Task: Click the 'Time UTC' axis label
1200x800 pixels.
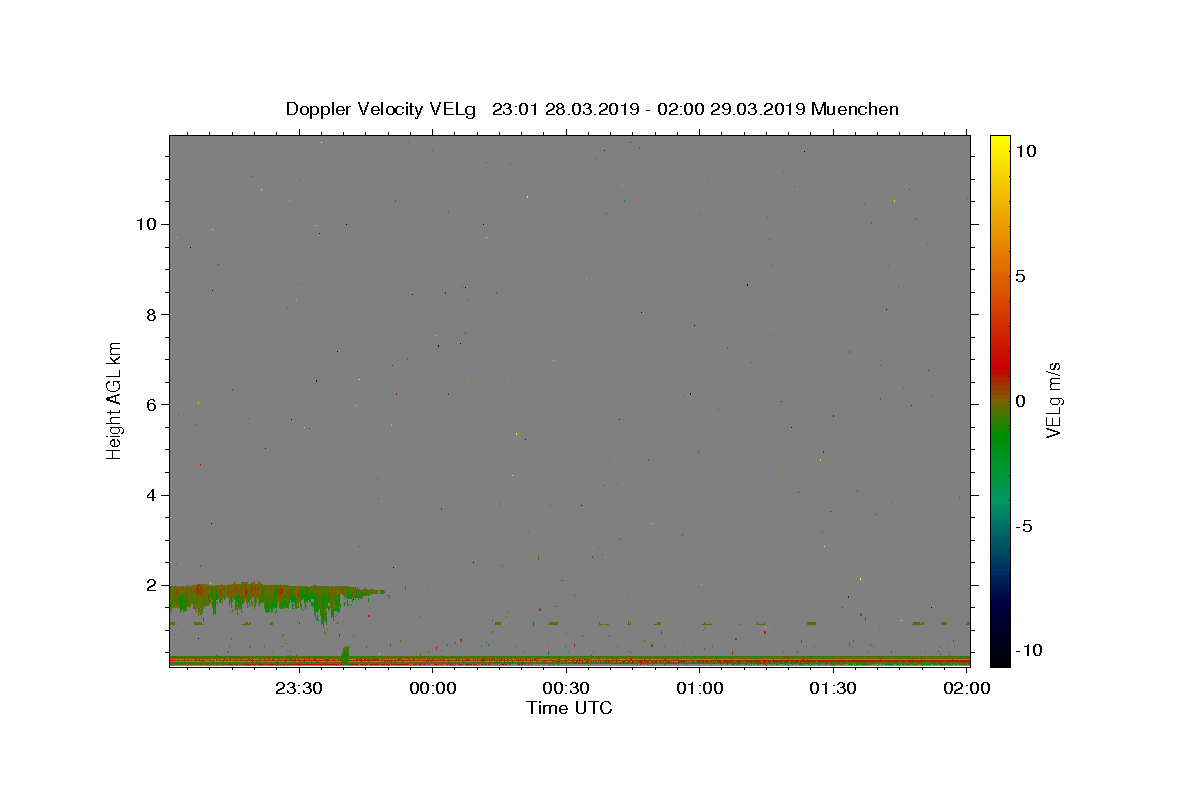Action: tap(569, 708)
